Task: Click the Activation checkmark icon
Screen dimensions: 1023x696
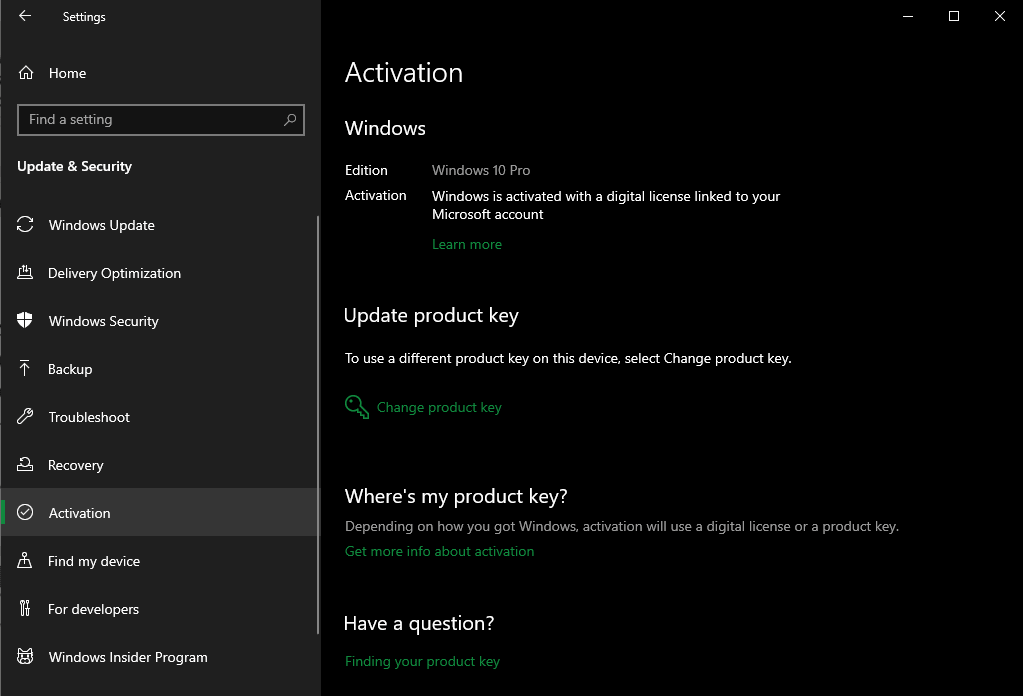Action: click(25, 513)
